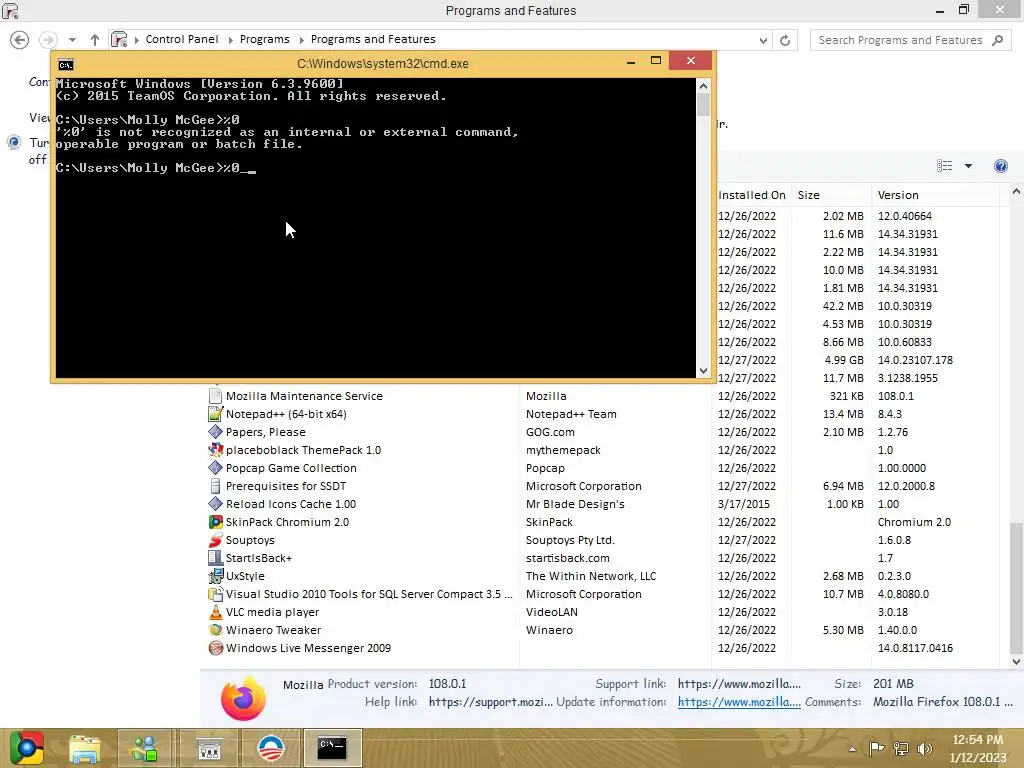Open Mozilla update information link

(739, 702)
